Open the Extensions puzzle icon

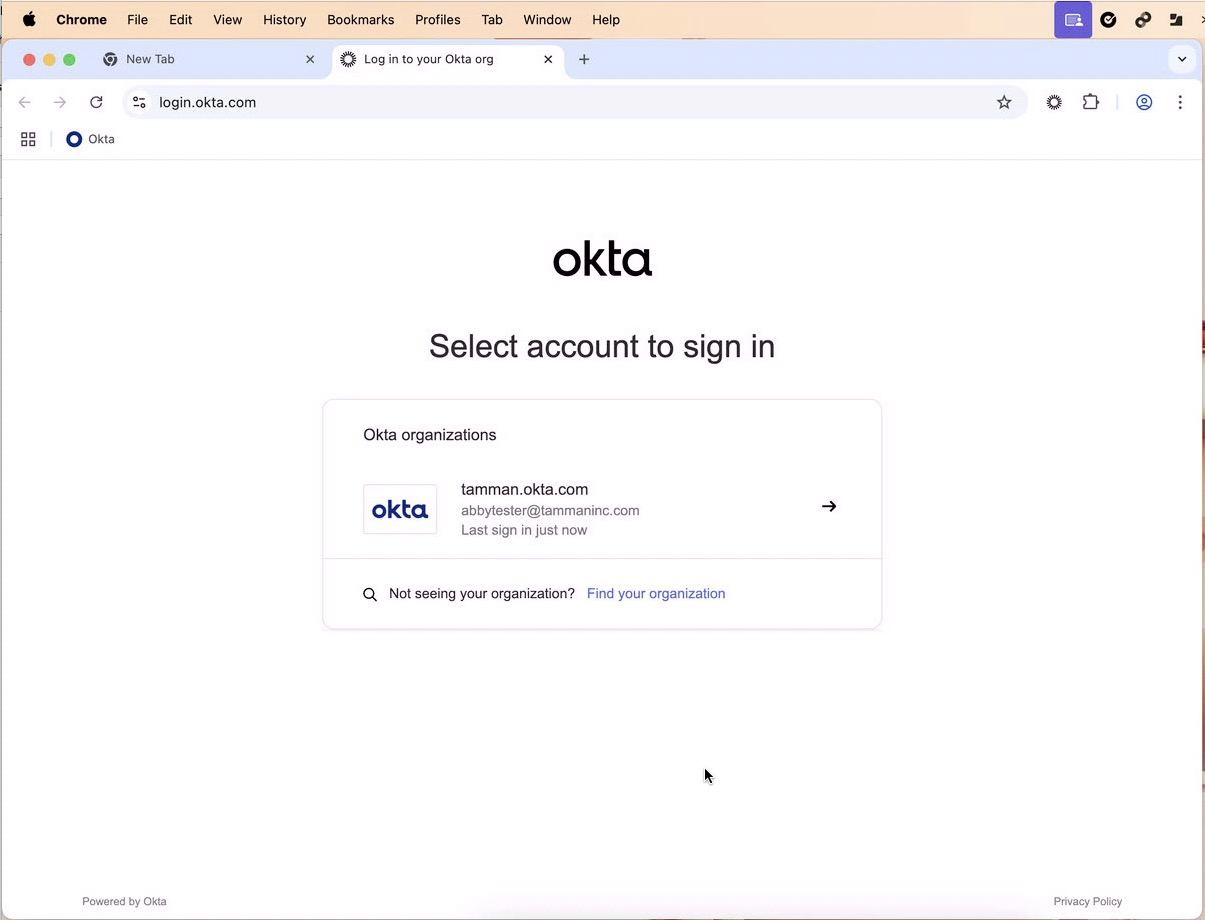pyautogui.click(x=1091, y=102)
